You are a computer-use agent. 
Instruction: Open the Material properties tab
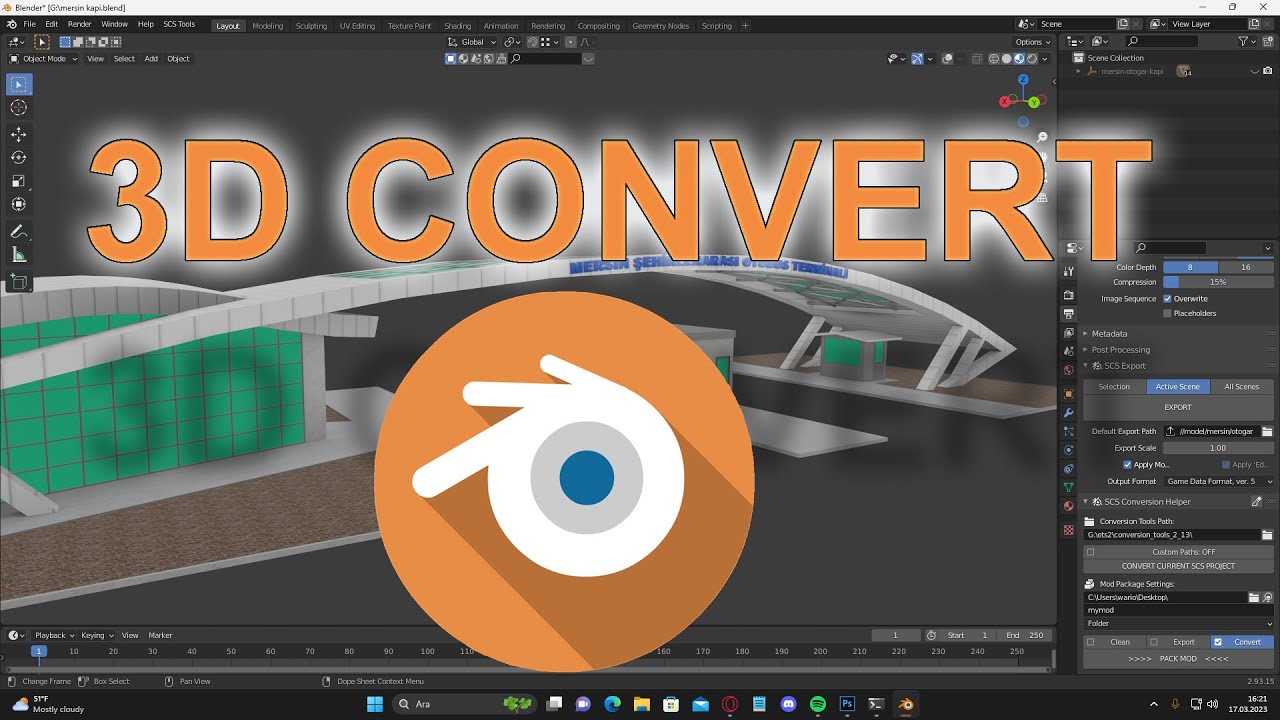pyautogui.click(x=1069, y=506)
